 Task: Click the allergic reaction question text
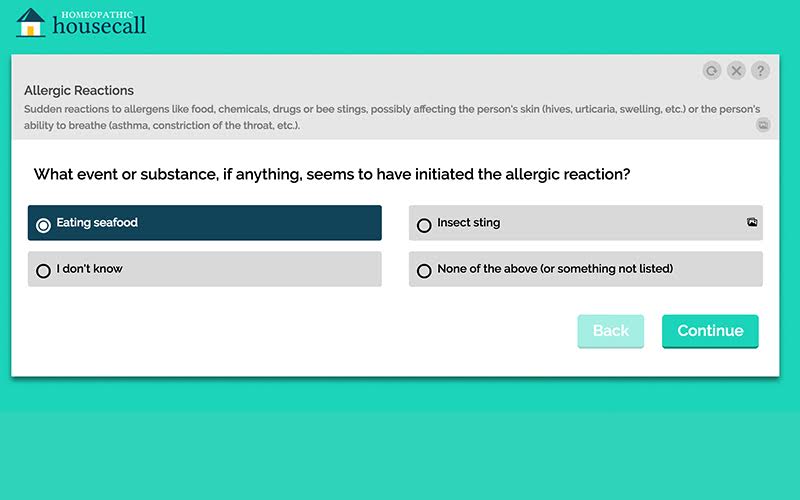(x=332, y=174)
